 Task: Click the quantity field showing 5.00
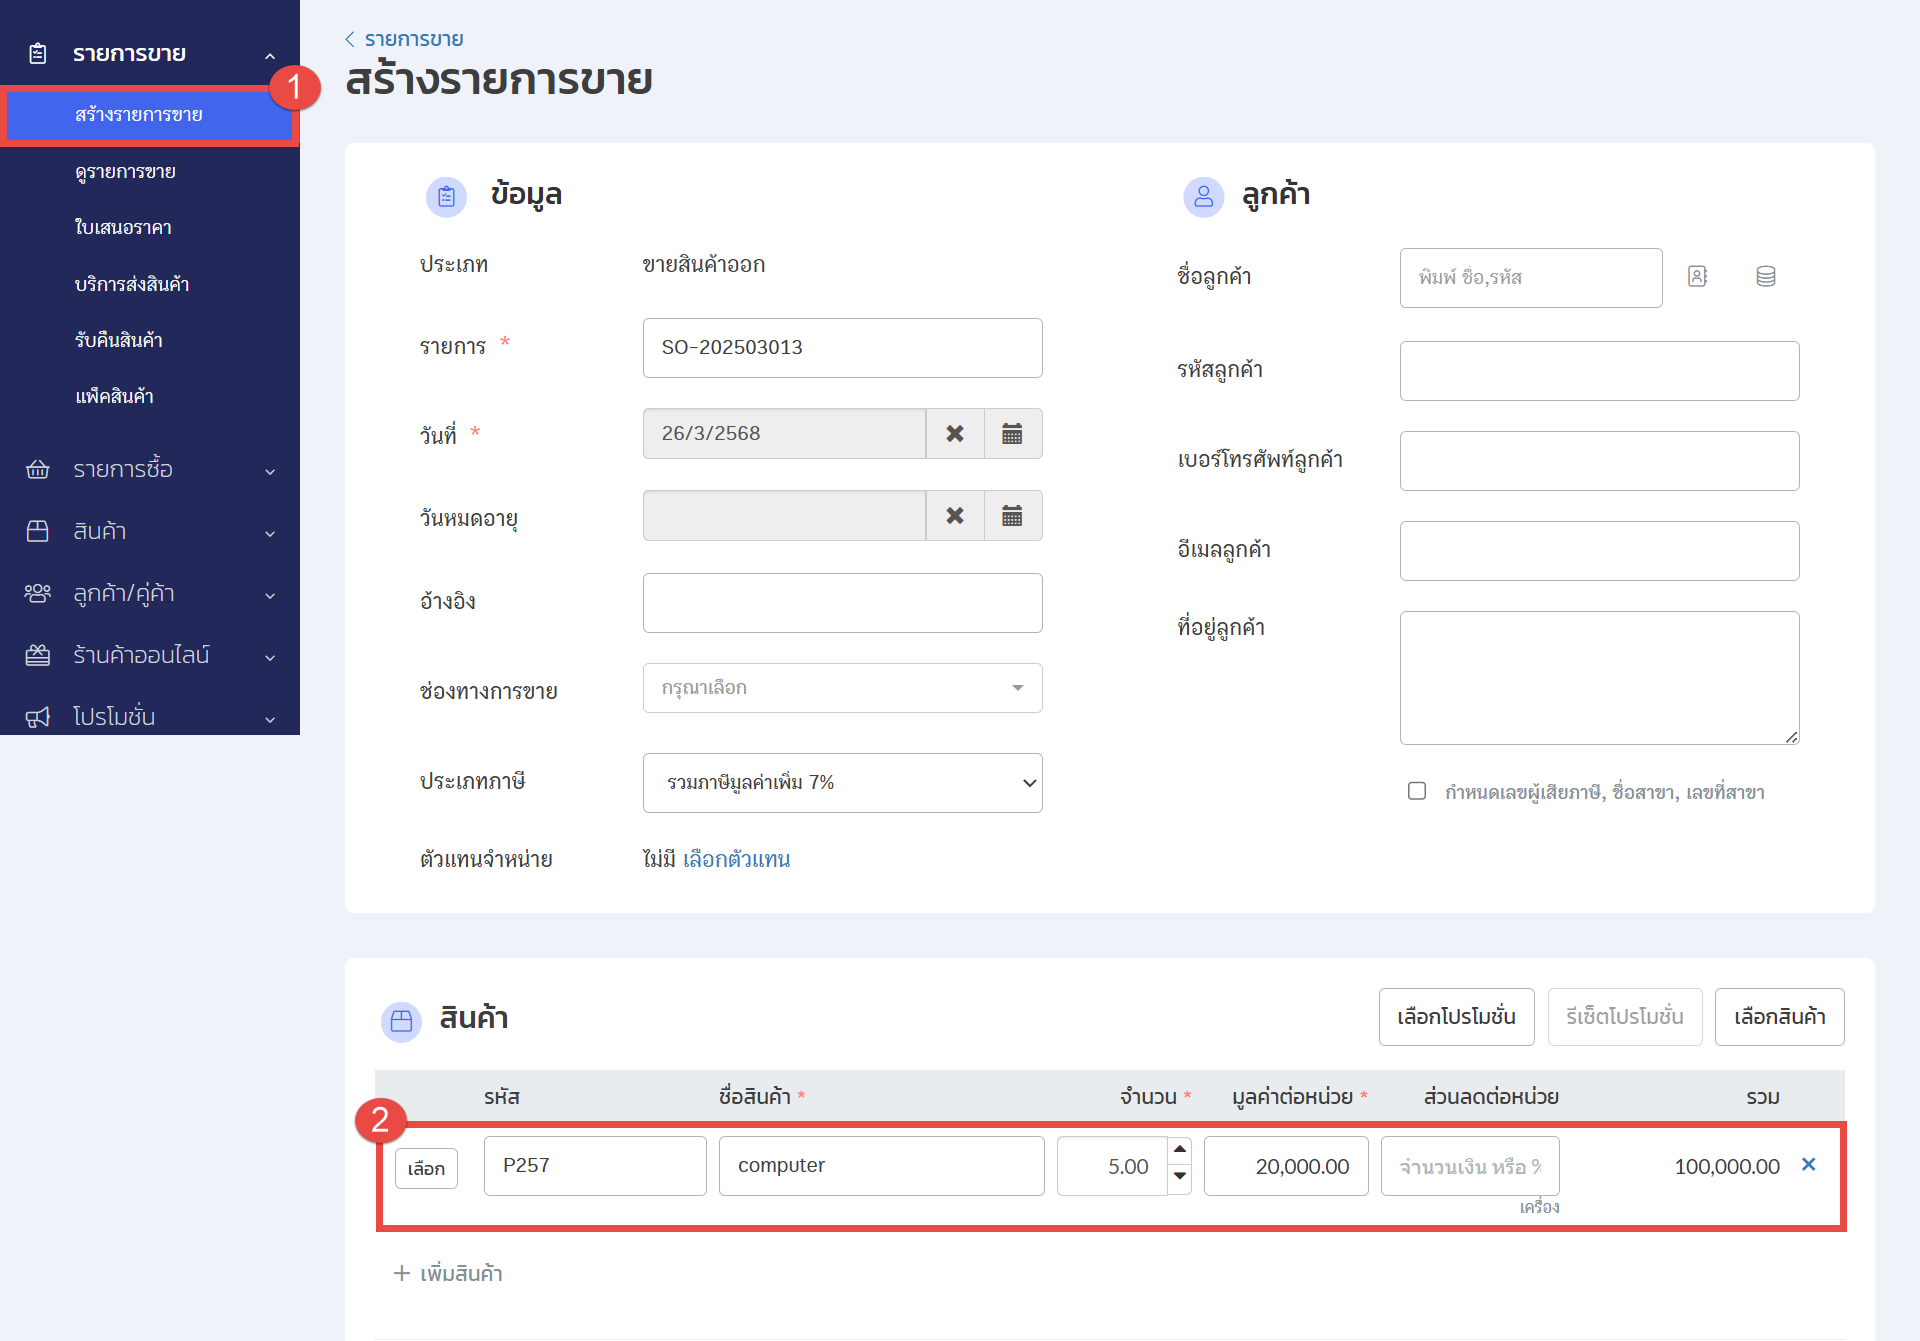point(1112,1166)
